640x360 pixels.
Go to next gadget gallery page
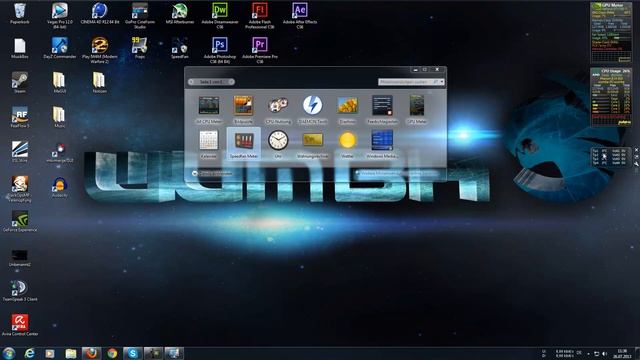231,82
